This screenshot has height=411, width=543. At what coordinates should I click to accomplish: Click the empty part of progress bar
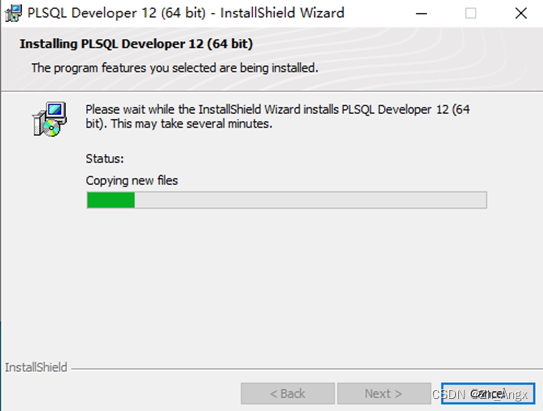click(x=310, y=200)
